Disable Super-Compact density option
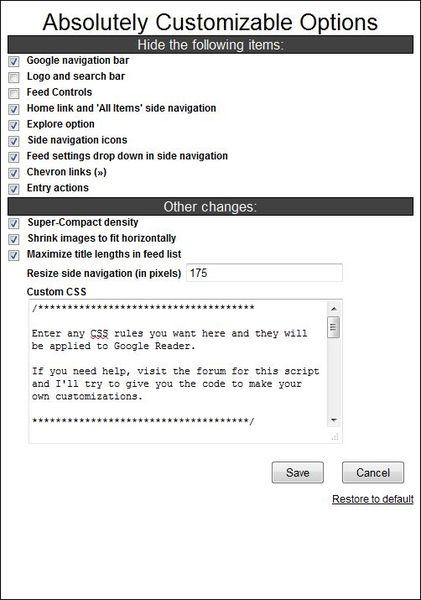The image size is (421, 600). point(14,223)
